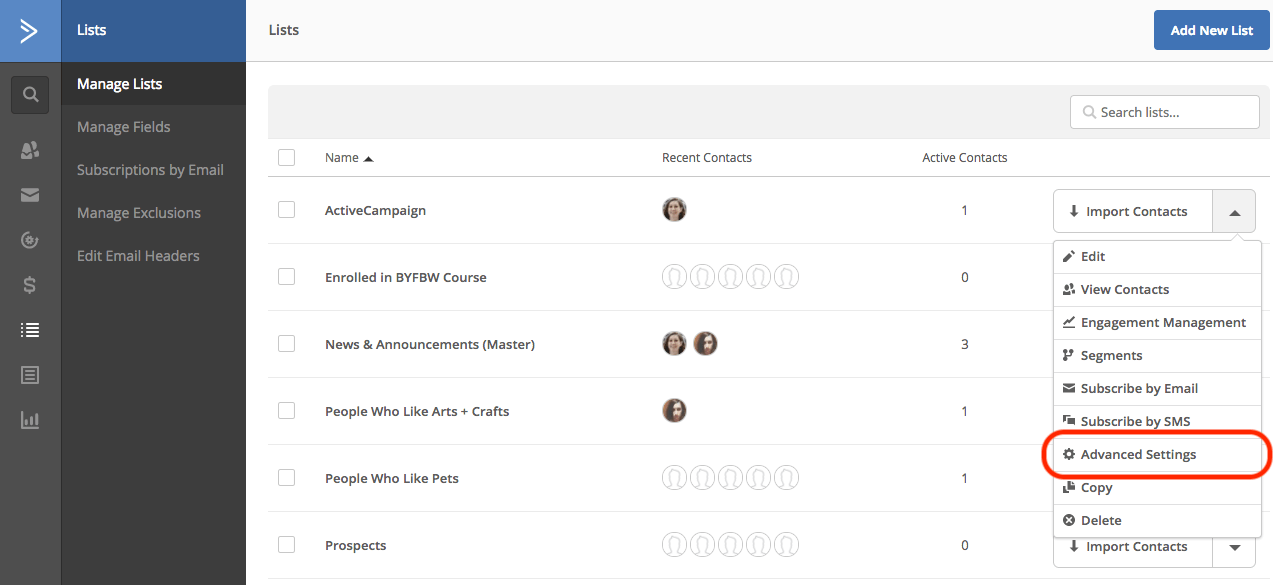The height and width of the screenshot is (585, 1273).
Task: Collapse the ActiveCampaign list actions dropdown arrow
Action: click(1235, 212)
